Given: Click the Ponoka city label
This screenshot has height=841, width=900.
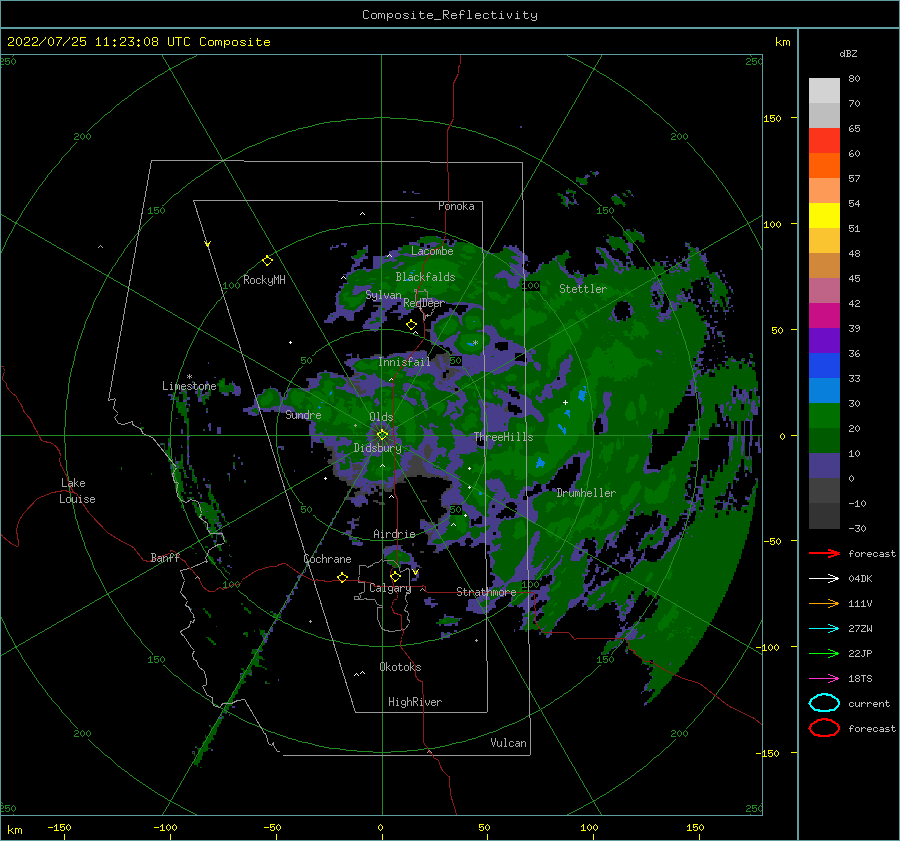Looking at the screenshot, I should [456, 206].
